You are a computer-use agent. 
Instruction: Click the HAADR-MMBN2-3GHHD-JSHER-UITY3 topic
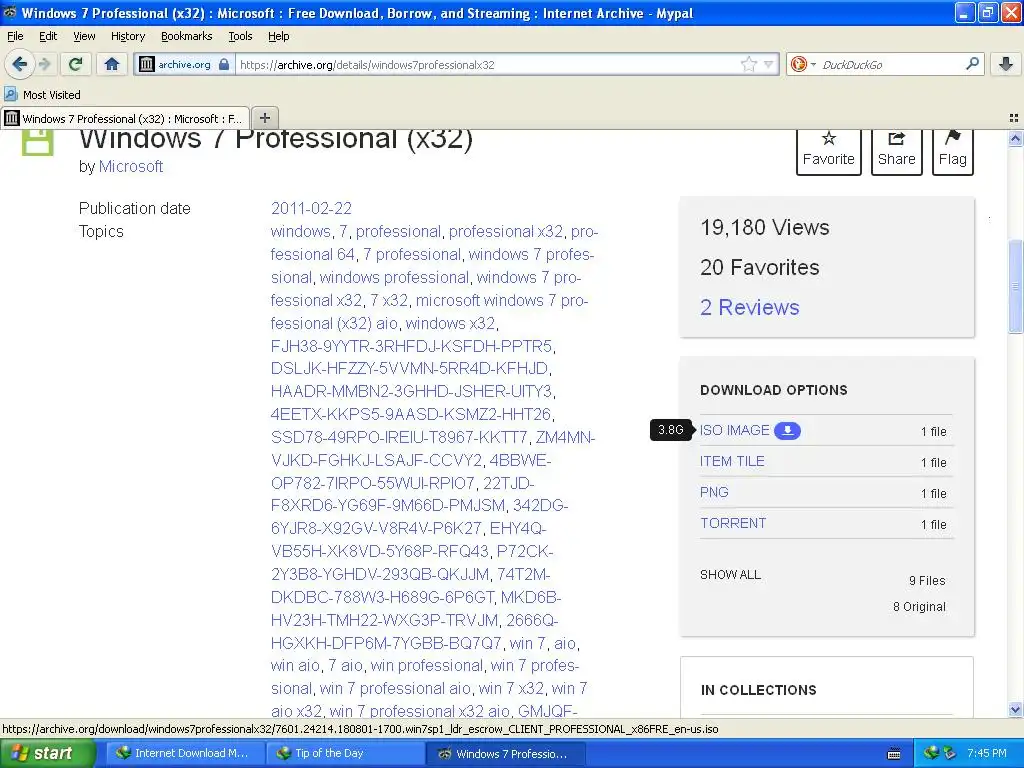point(411,391)
